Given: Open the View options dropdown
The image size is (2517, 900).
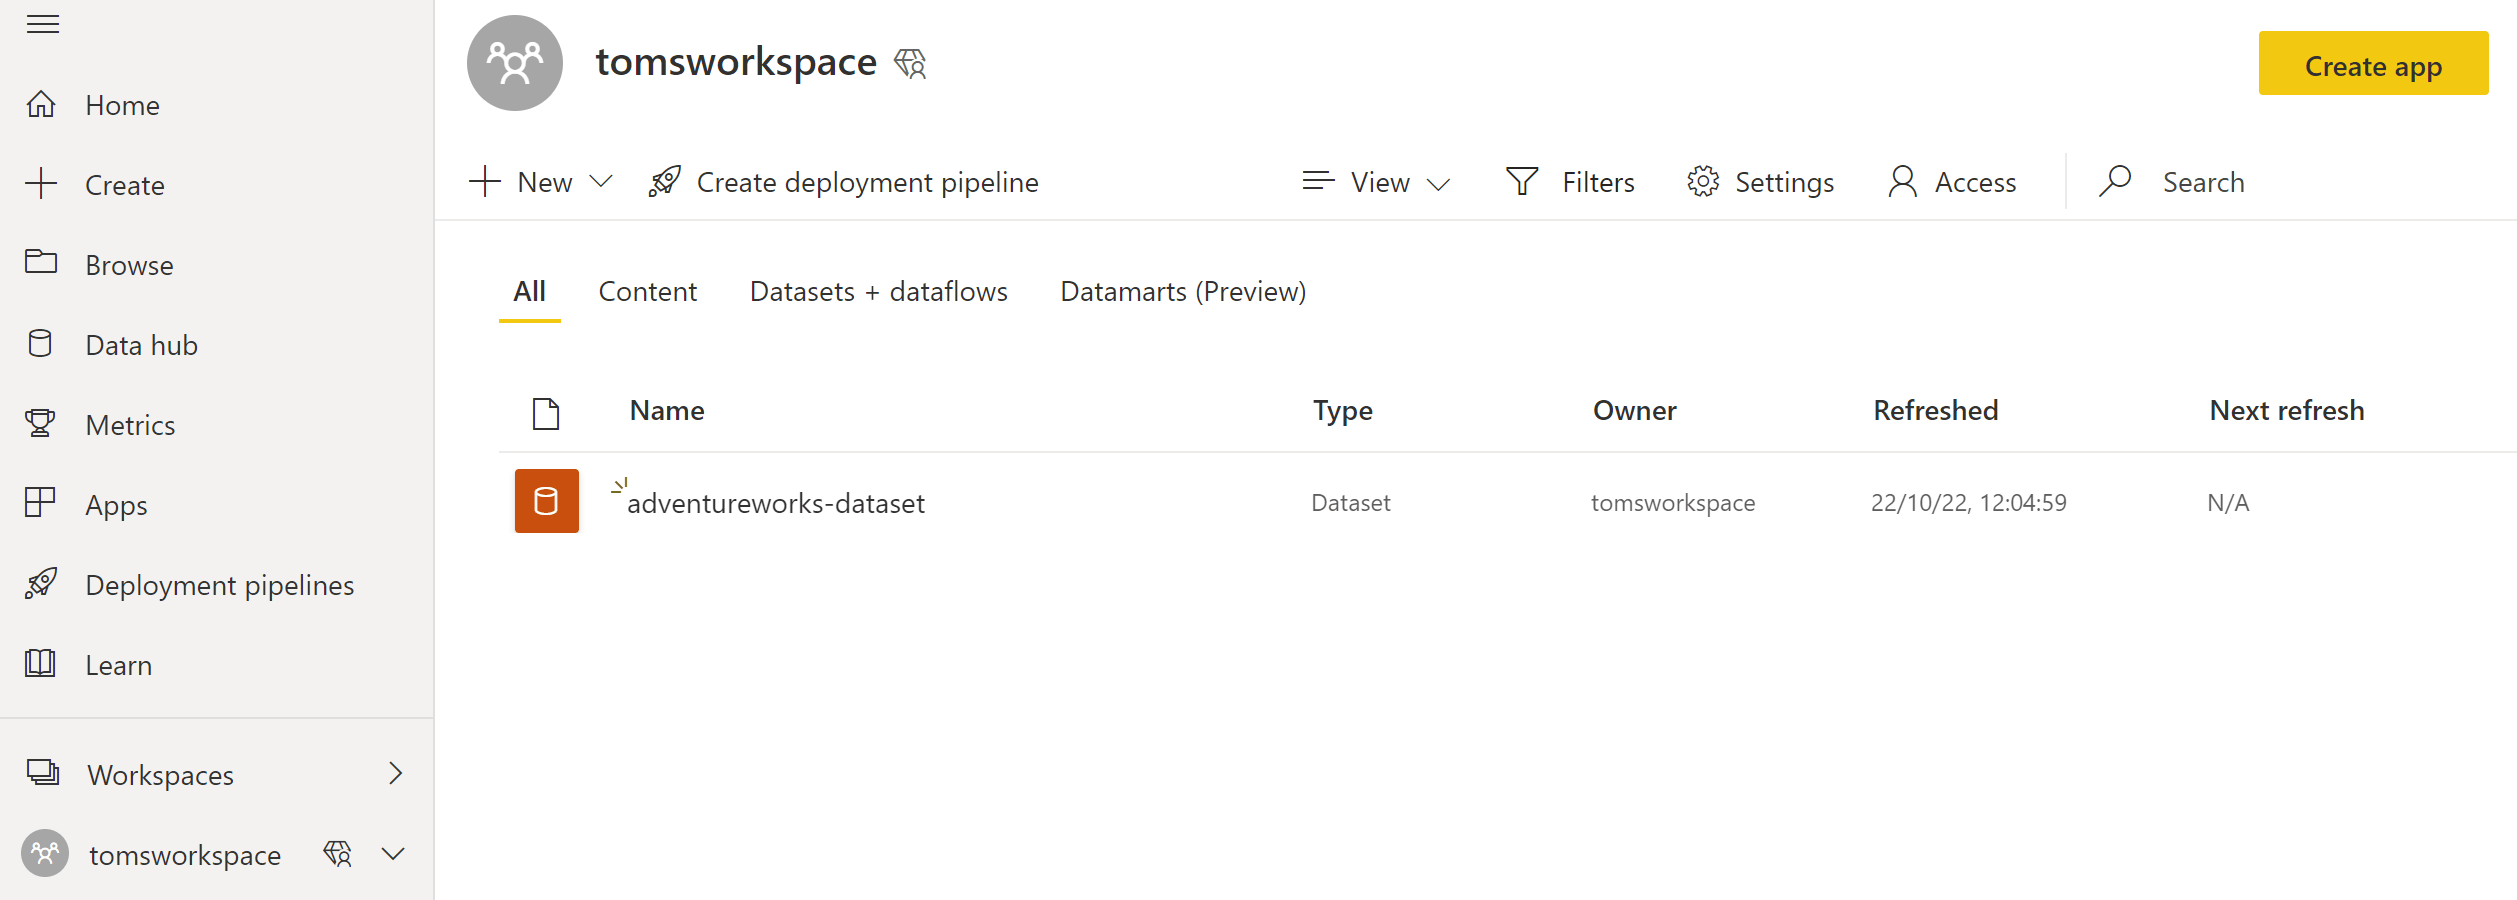Looking at the screenshot, I should click(1375, 181).
